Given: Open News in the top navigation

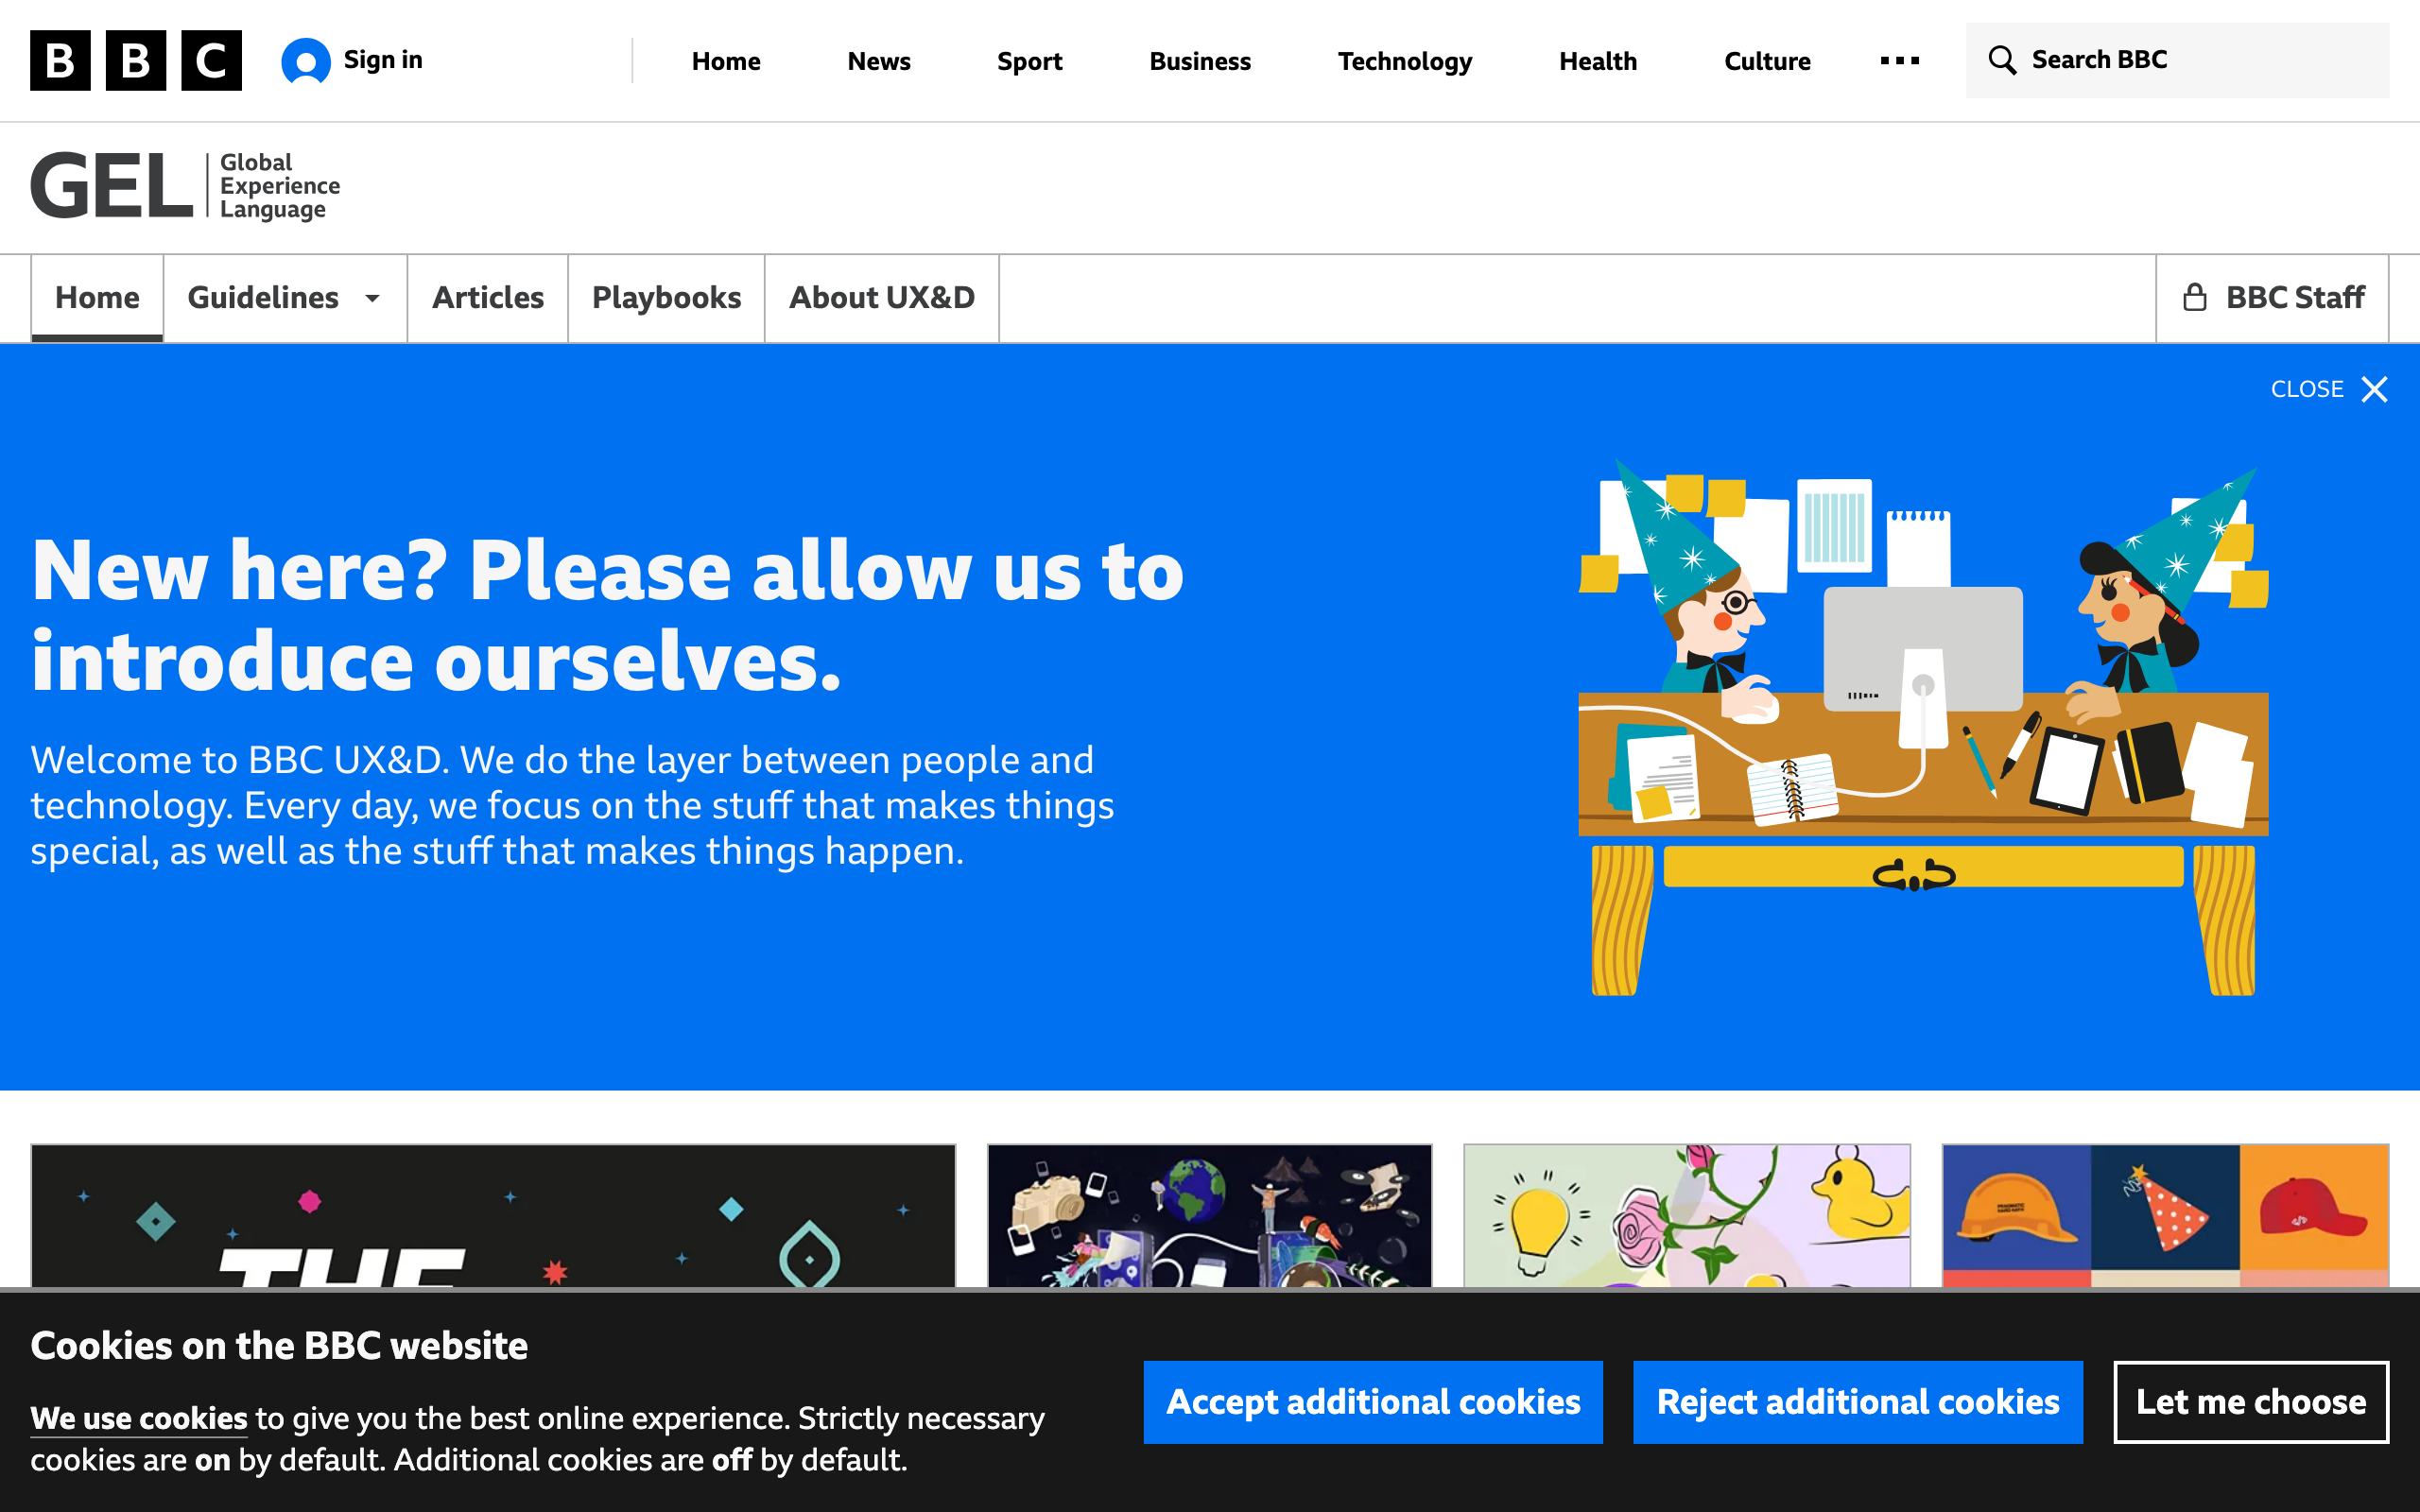Looking at the screenshot, I should 879,61.
